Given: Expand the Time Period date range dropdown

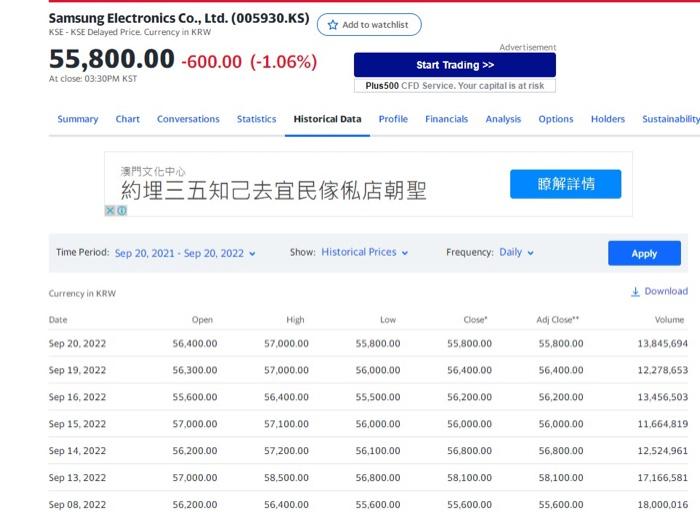Looking at the screenshot, I should (x=185, y=253).
